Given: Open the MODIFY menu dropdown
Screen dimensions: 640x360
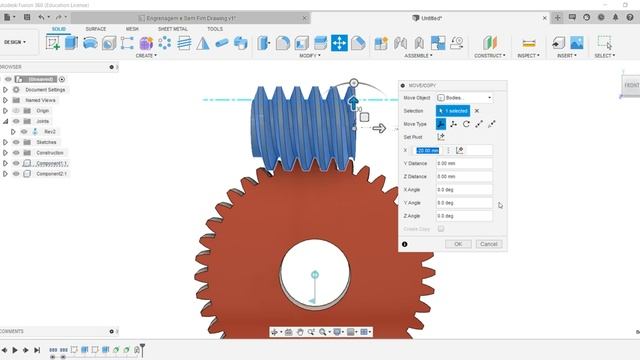Looking at the screenshot, I should [x=310, y=56].
